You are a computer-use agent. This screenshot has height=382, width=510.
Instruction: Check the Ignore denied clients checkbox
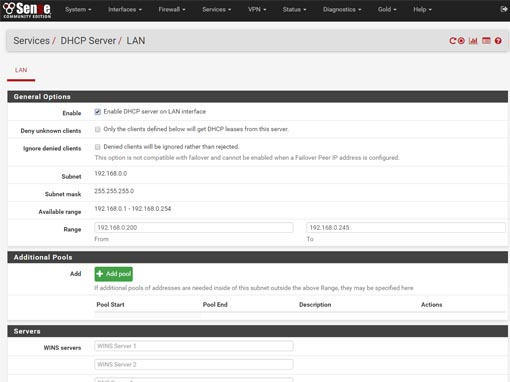[98, 147]
